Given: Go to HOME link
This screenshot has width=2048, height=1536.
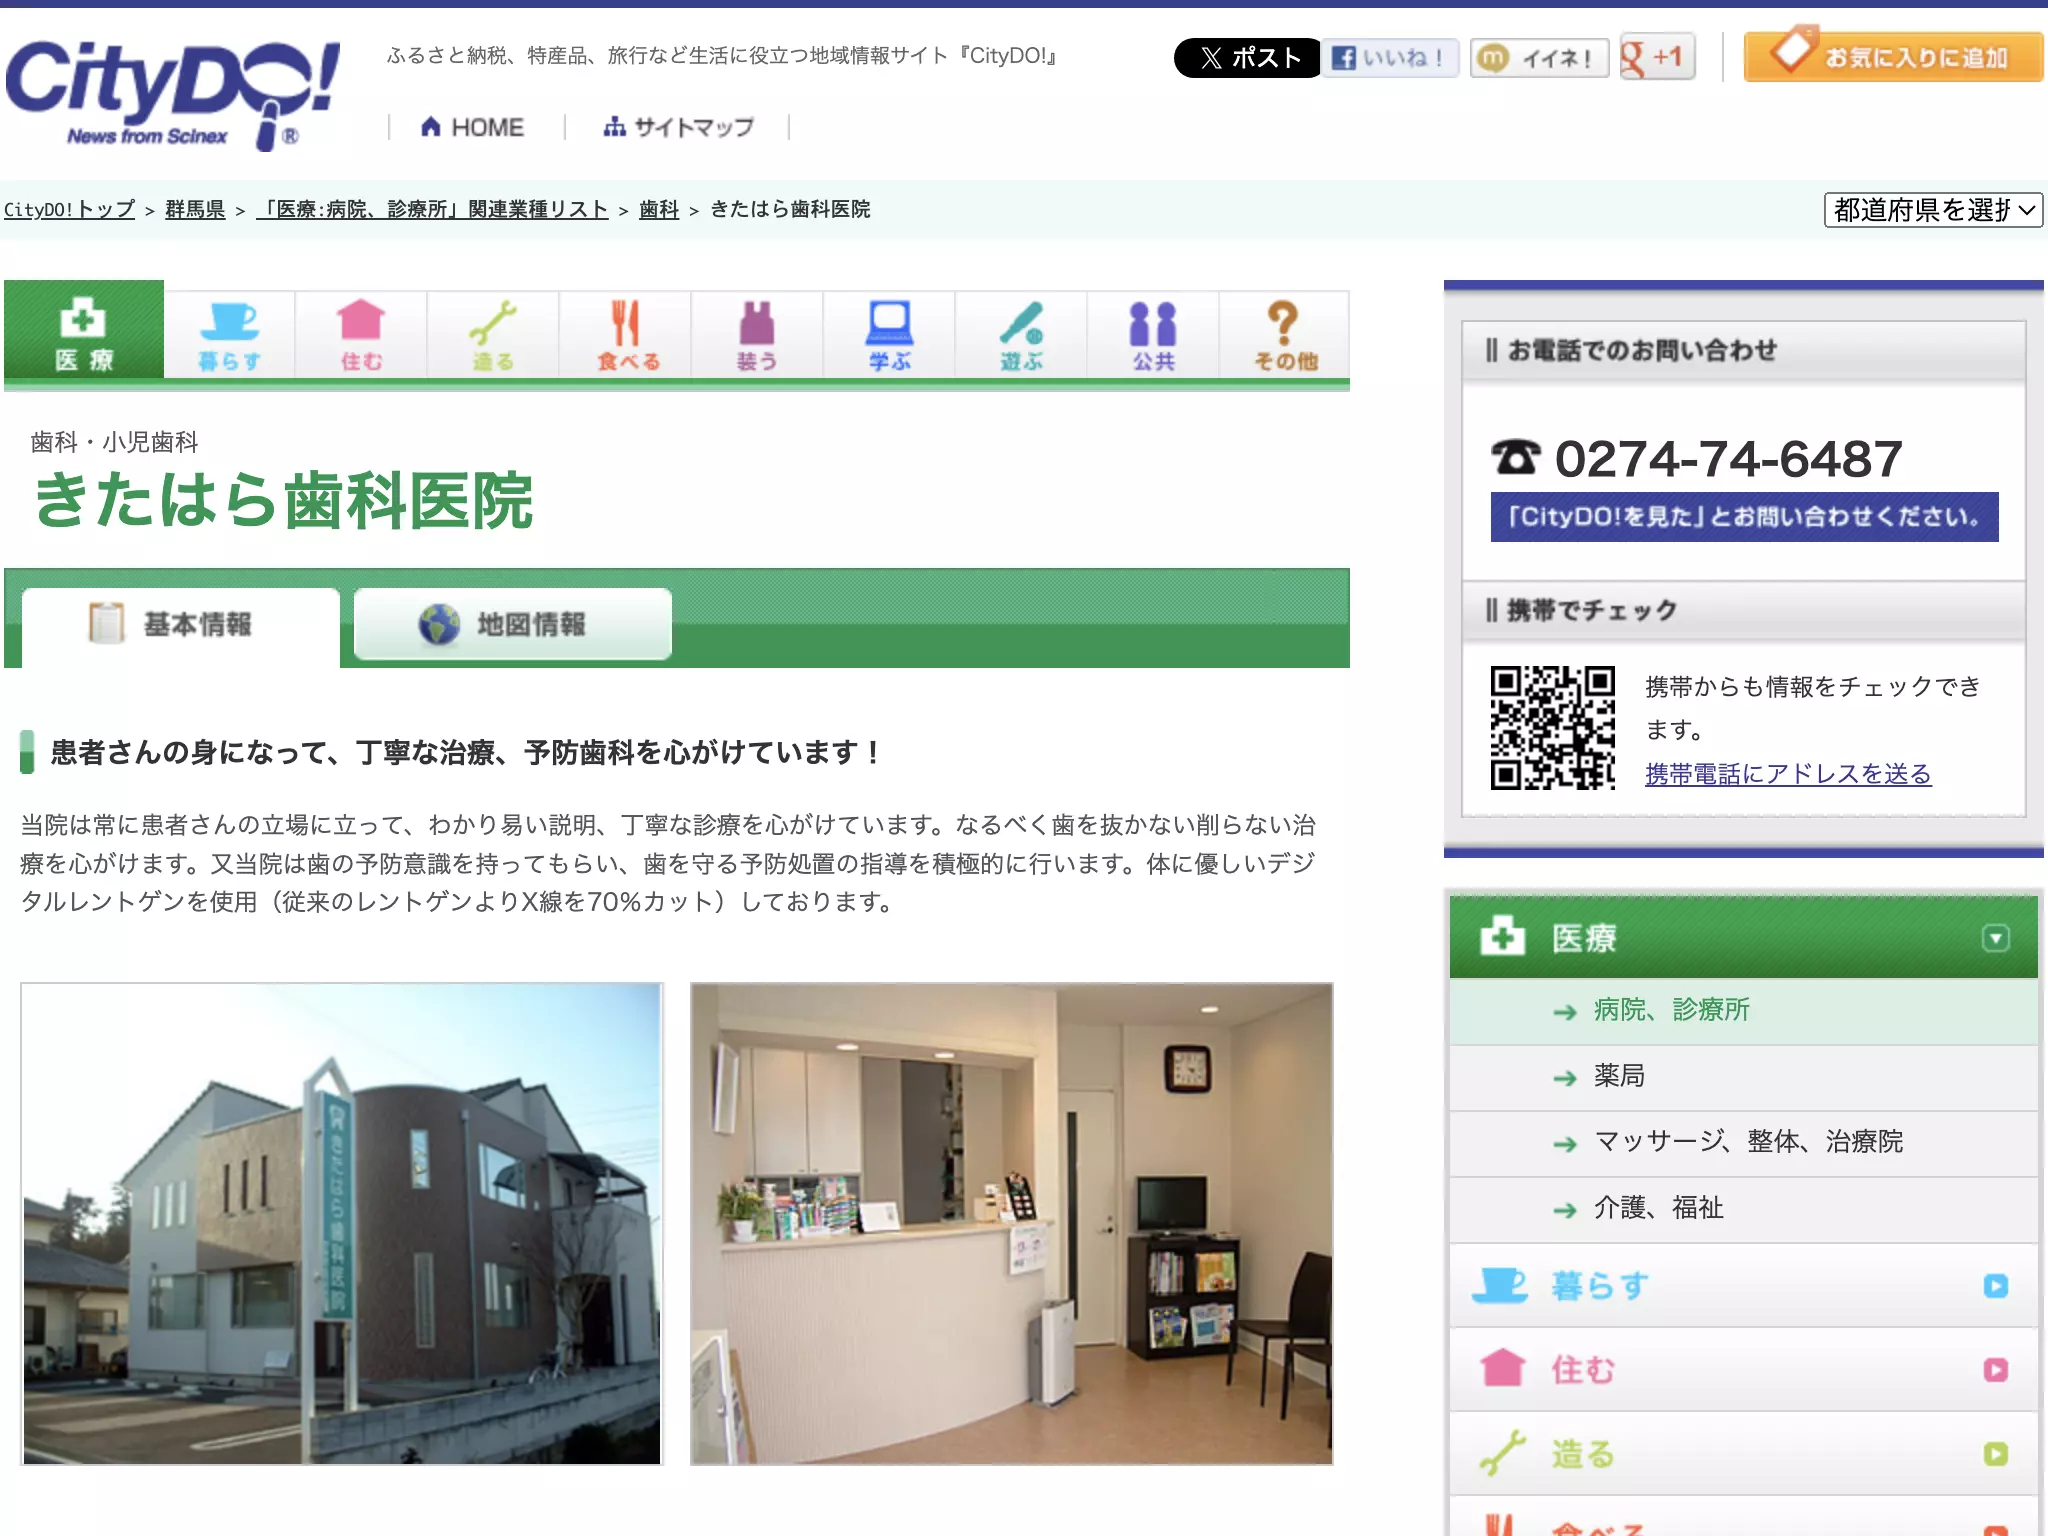Looking at the screenshot, I should pyautogui.click(x=473, y=127).
